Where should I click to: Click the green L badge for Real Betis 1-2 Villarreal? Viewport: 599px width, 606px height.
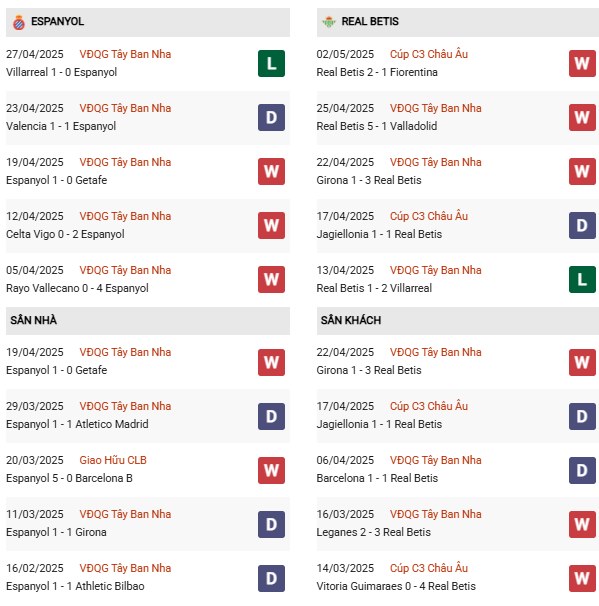click(582, 279)
